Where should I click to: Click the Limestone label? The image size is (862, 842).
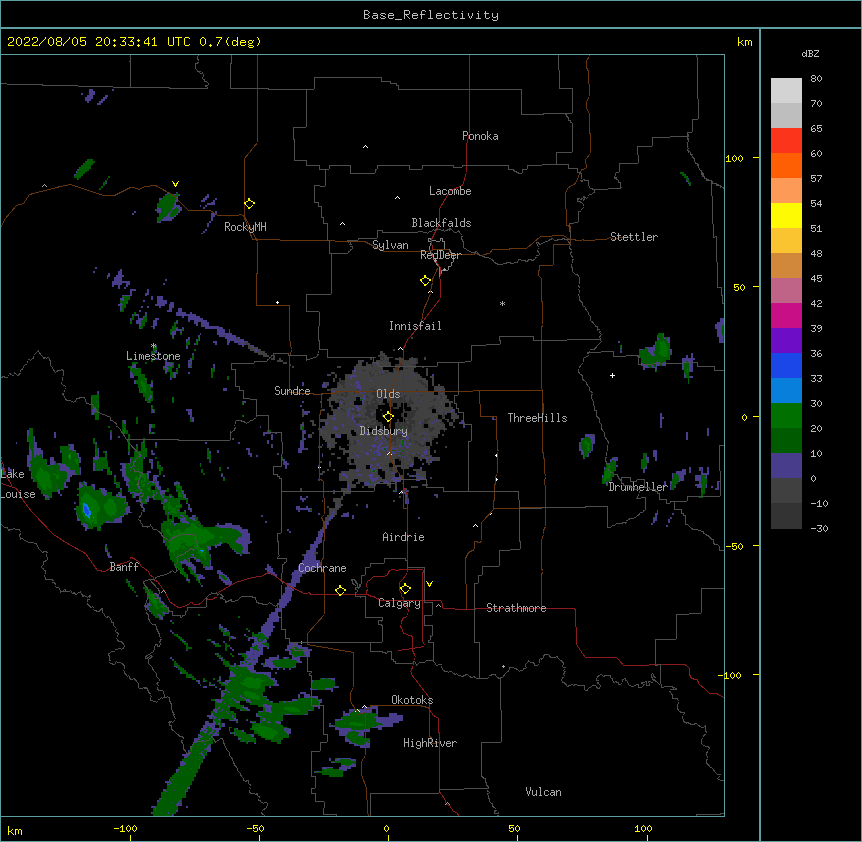coord(153,356)
